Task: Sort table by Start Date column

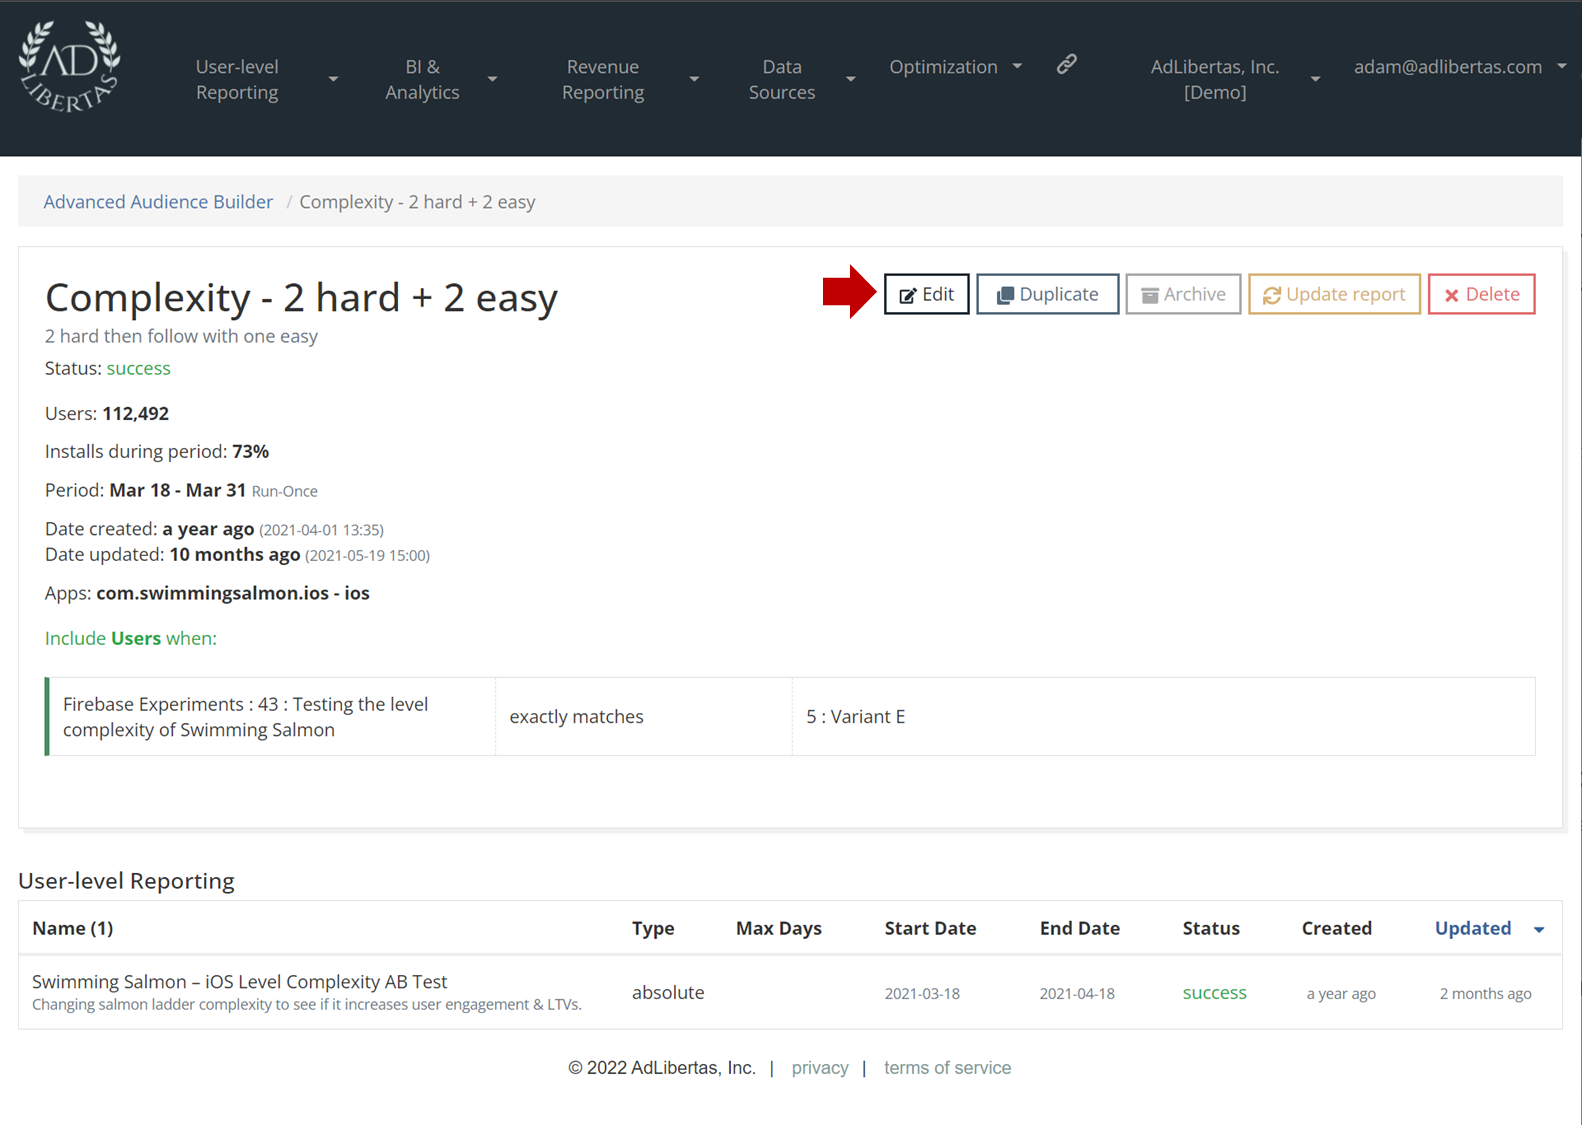Action: pos(930,928)
